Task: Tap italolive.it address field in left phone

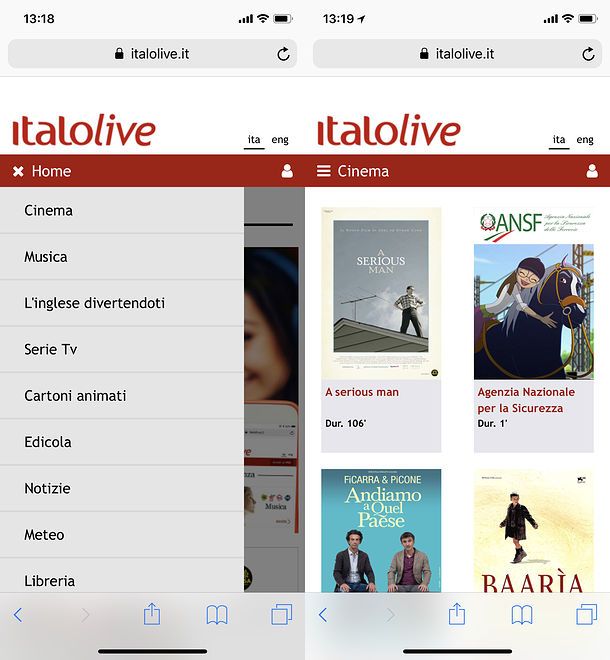Action: tap(152, 54)
